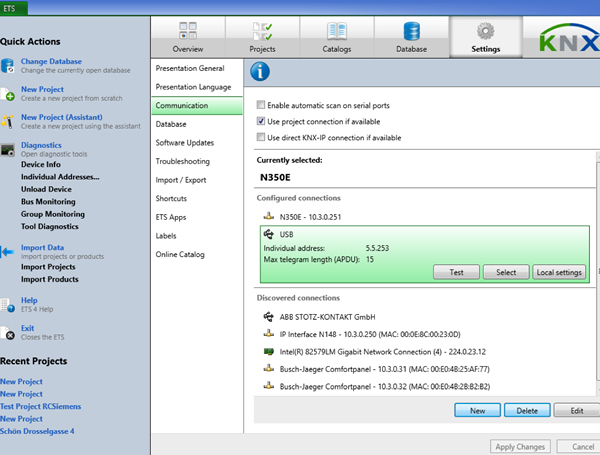Click the Exit icon
The image size is (600, 455).
coord(7,333)
